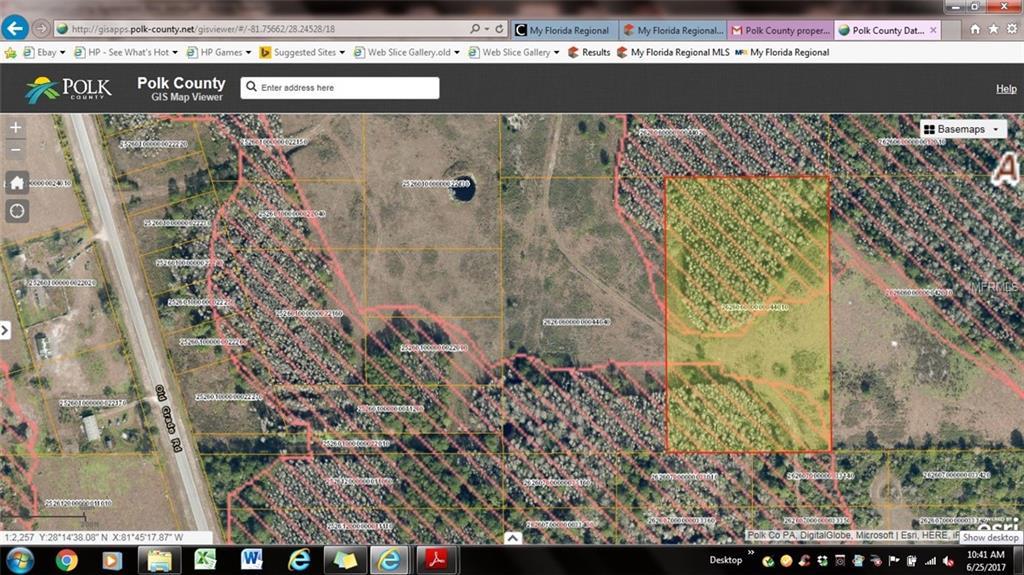This screenshot has height=575, width=1024.
Task: Open Excel from the taskbar
Action: tap(205, 560)
